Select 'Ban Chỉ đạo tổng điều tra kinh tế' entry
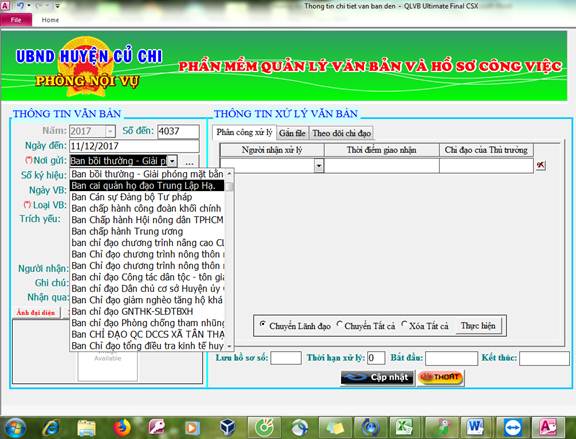576x439 pixels. tap(147, 346)
